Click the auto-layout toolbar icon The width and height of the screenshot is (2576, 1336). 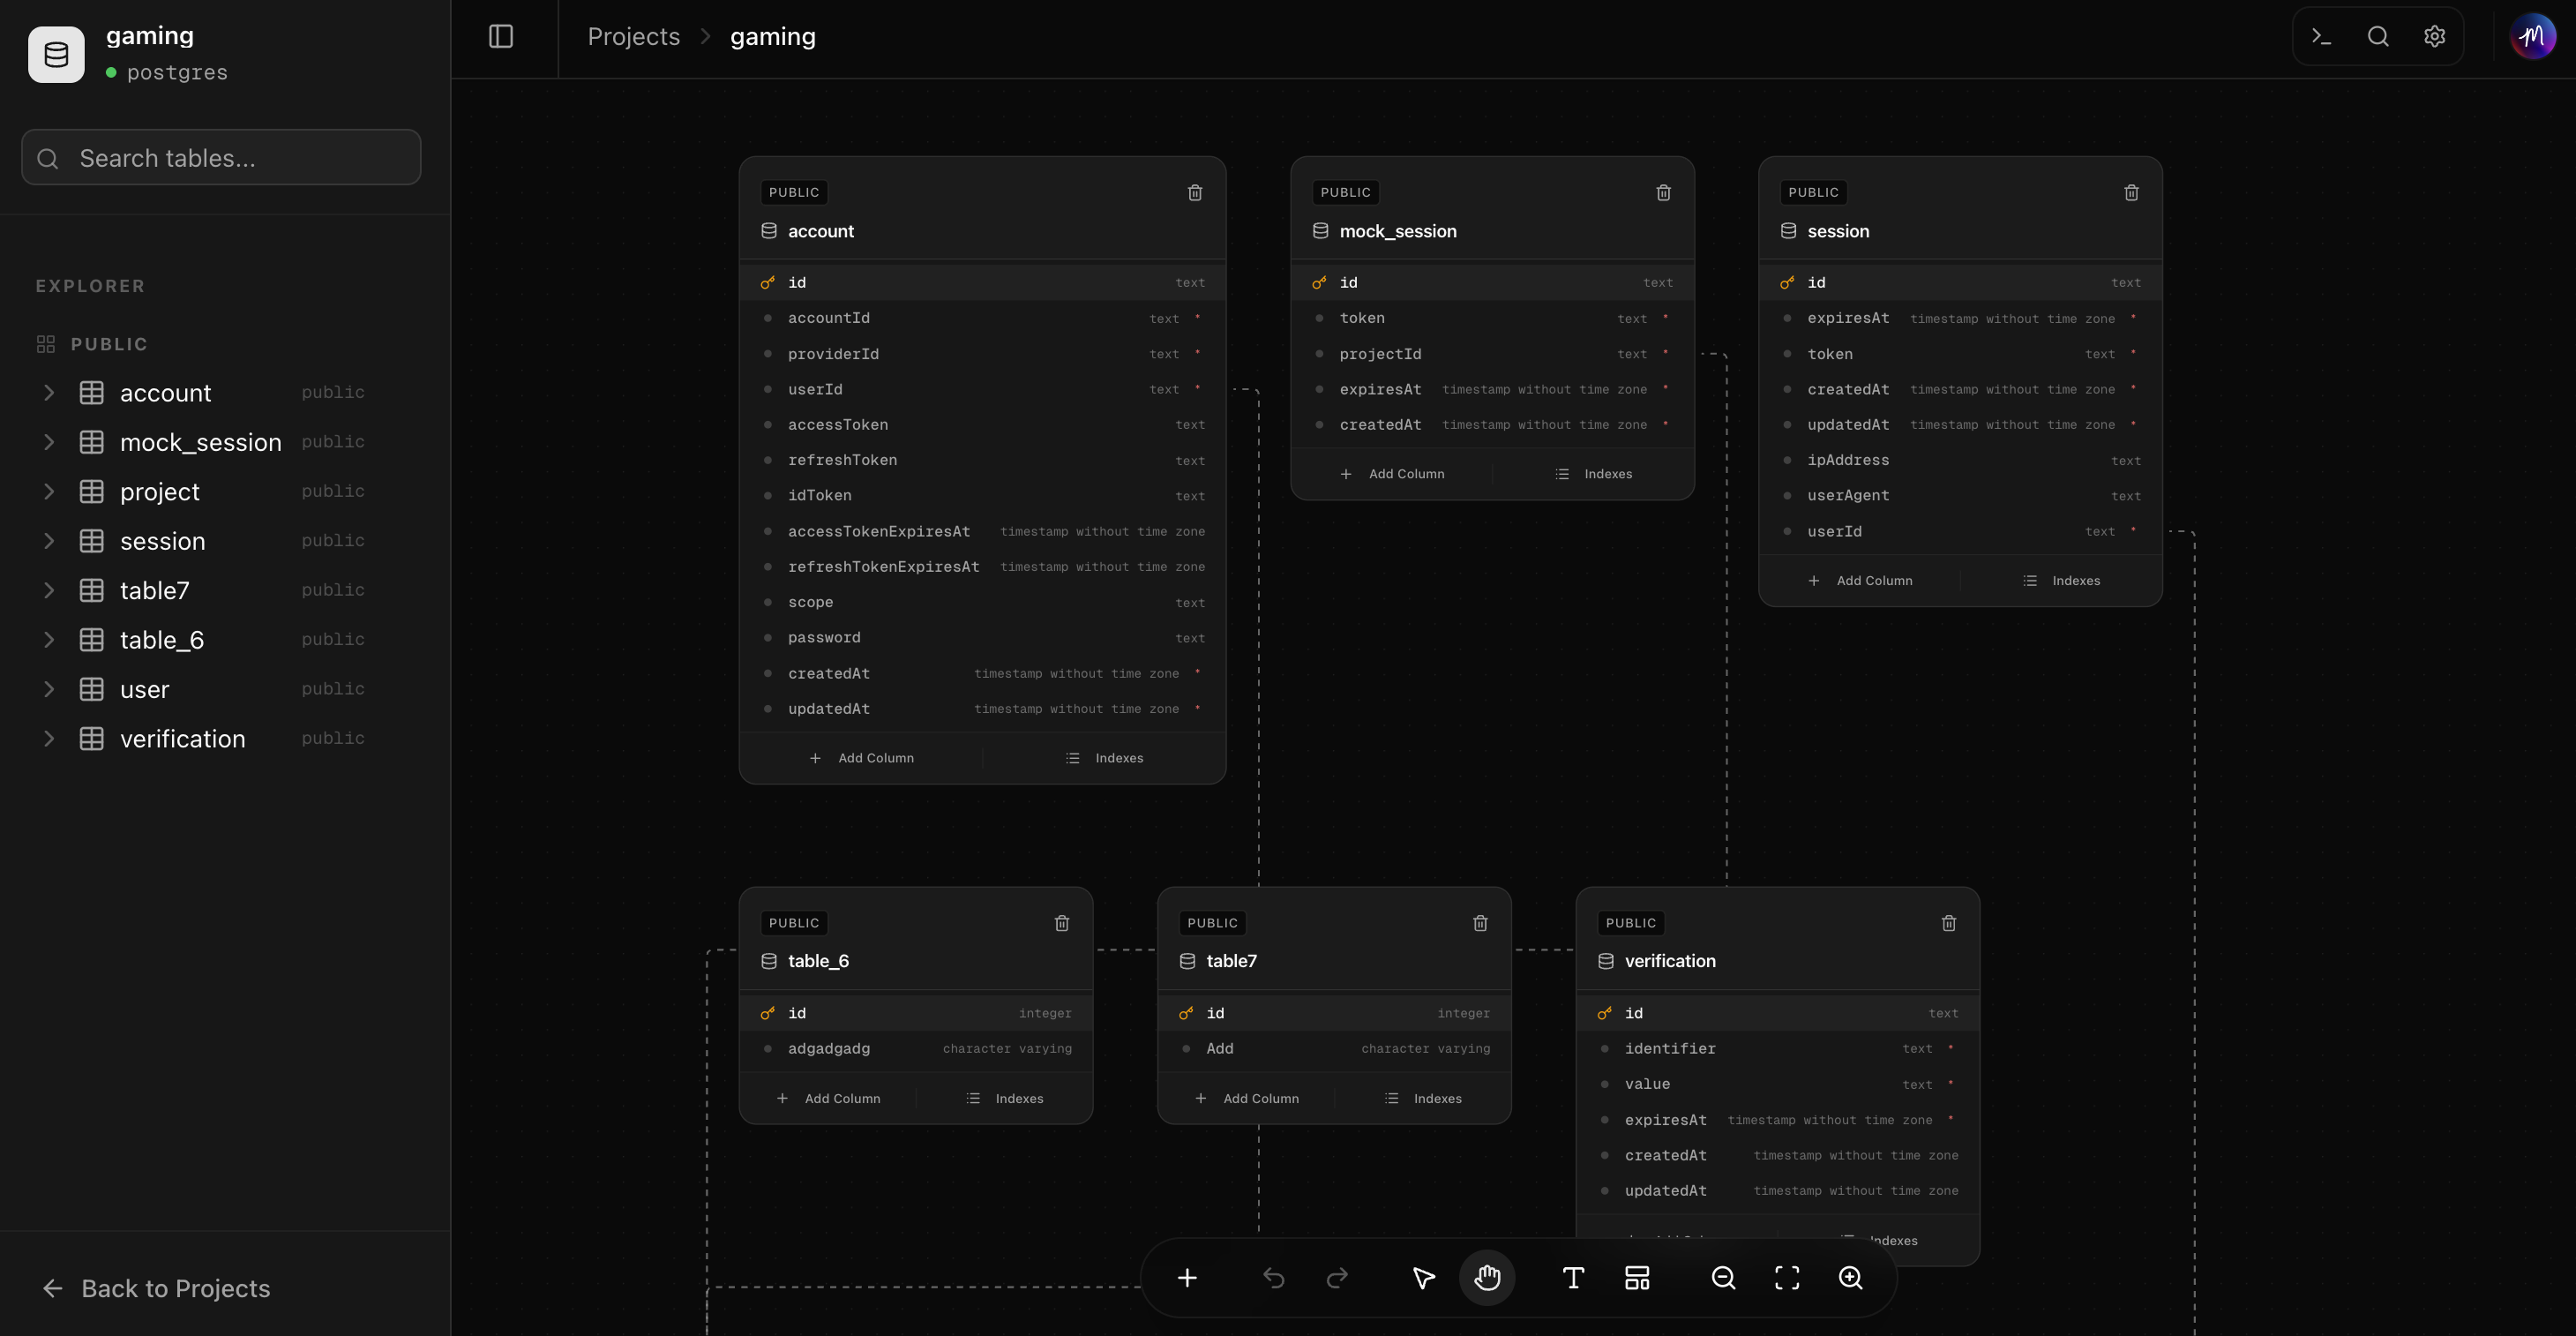pos(1636,1278)
